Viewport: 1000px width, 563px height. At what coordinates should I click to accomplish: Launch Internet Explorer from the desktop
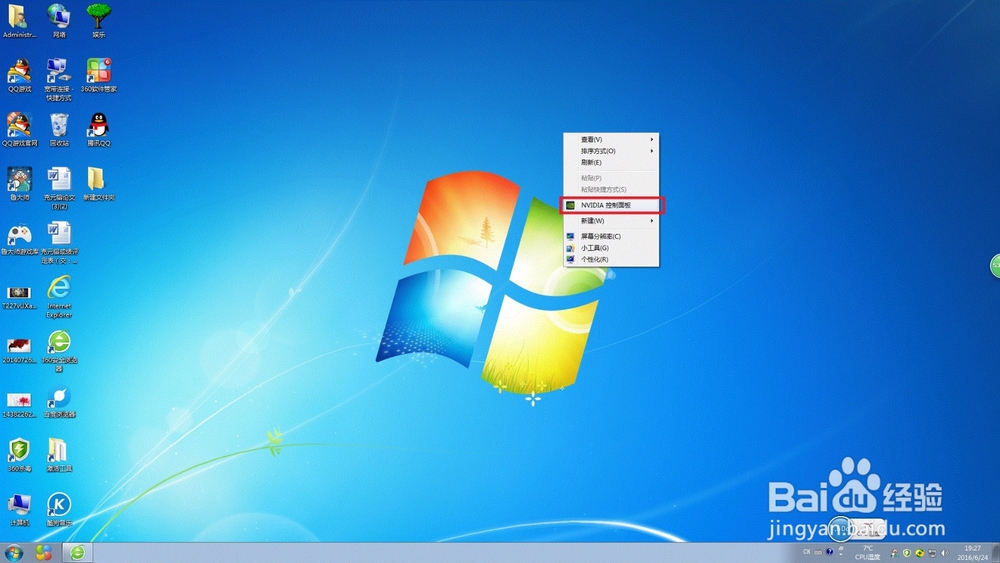(x=59, y=296)
